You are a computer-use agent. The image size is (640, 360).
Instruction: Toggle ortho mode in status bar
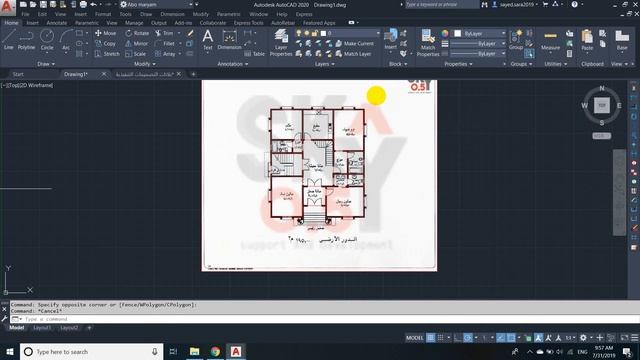point(458,338)
